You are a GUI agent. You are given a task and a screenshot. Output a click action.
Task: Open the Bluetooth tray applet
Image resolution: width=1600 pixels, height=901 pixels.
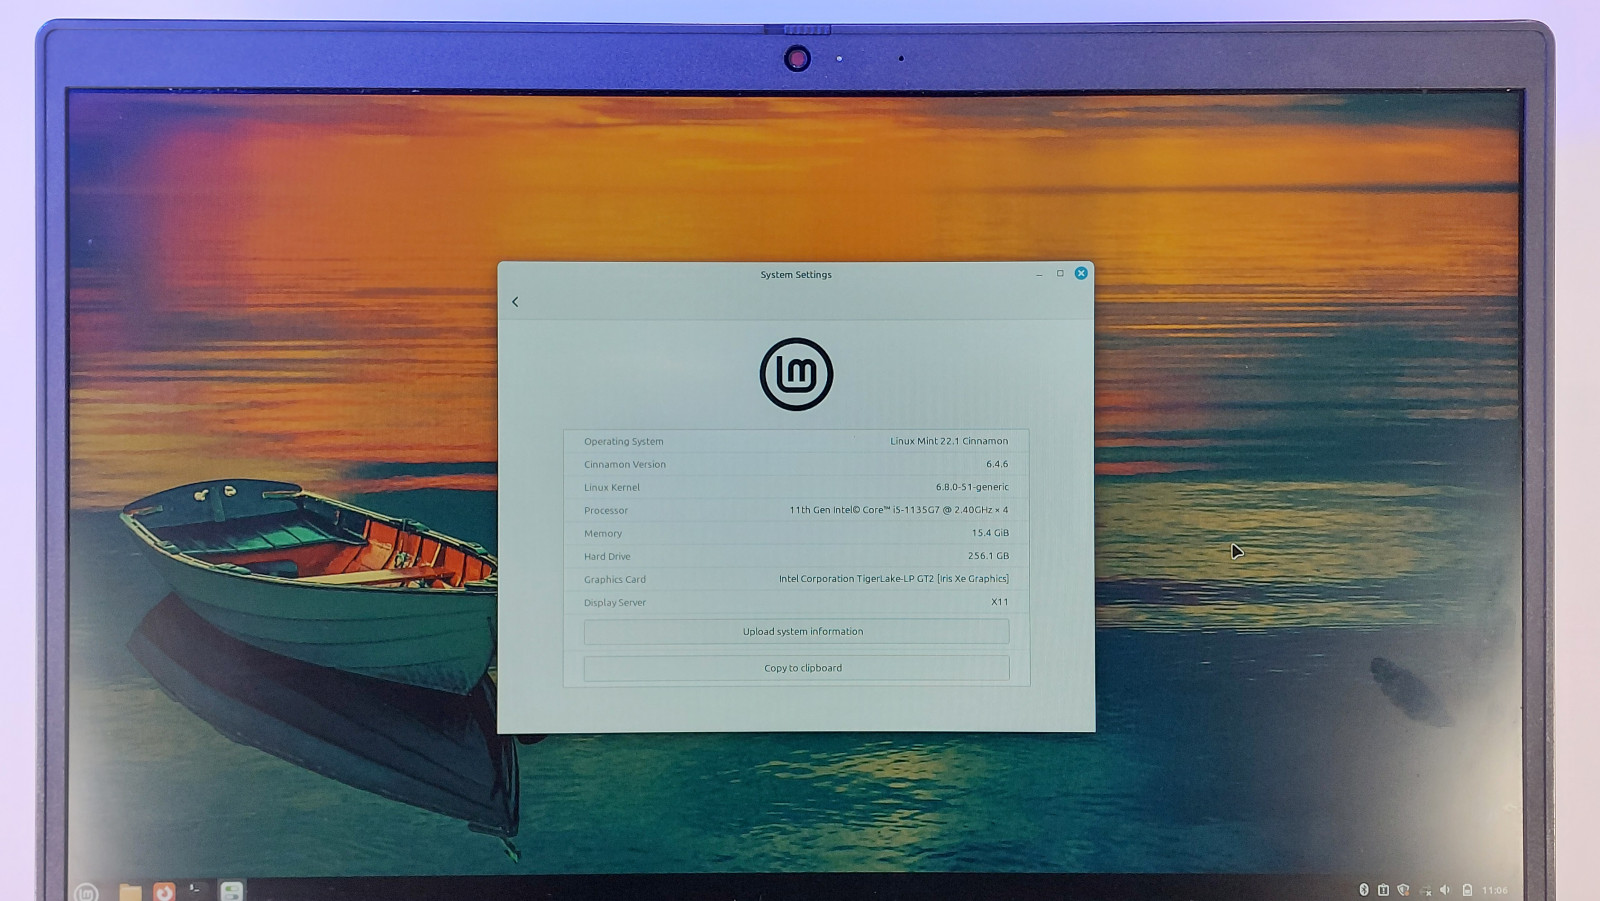pos(1363,890)
